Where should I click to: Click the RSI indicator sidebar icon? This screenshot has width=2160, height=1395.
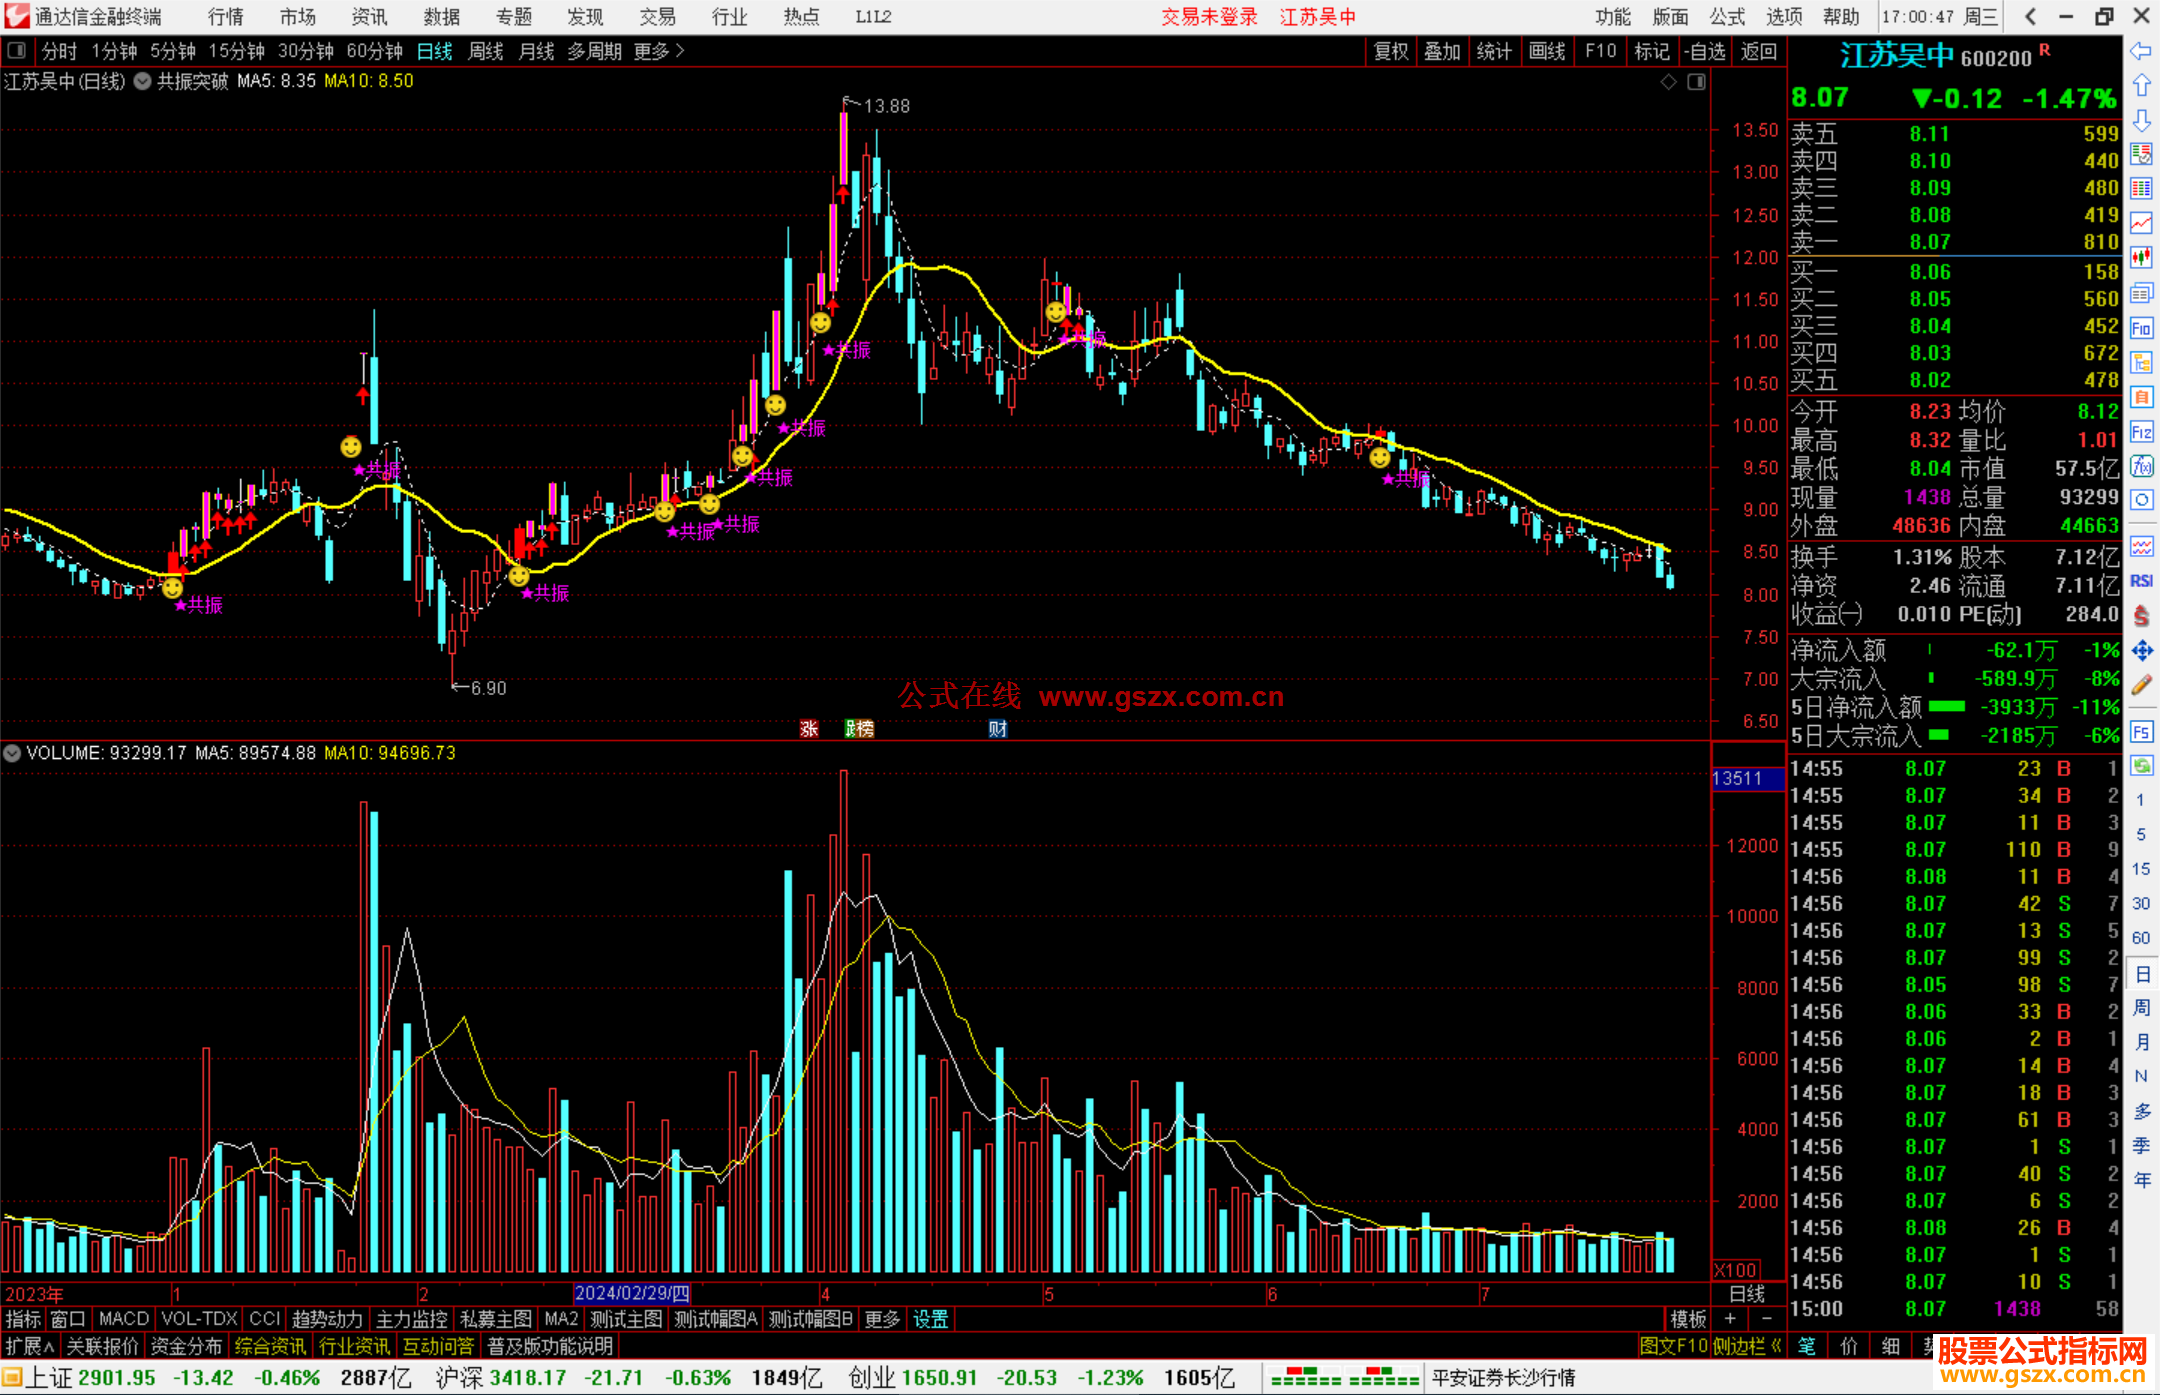pyautogui.click(x=2141, y=581)
